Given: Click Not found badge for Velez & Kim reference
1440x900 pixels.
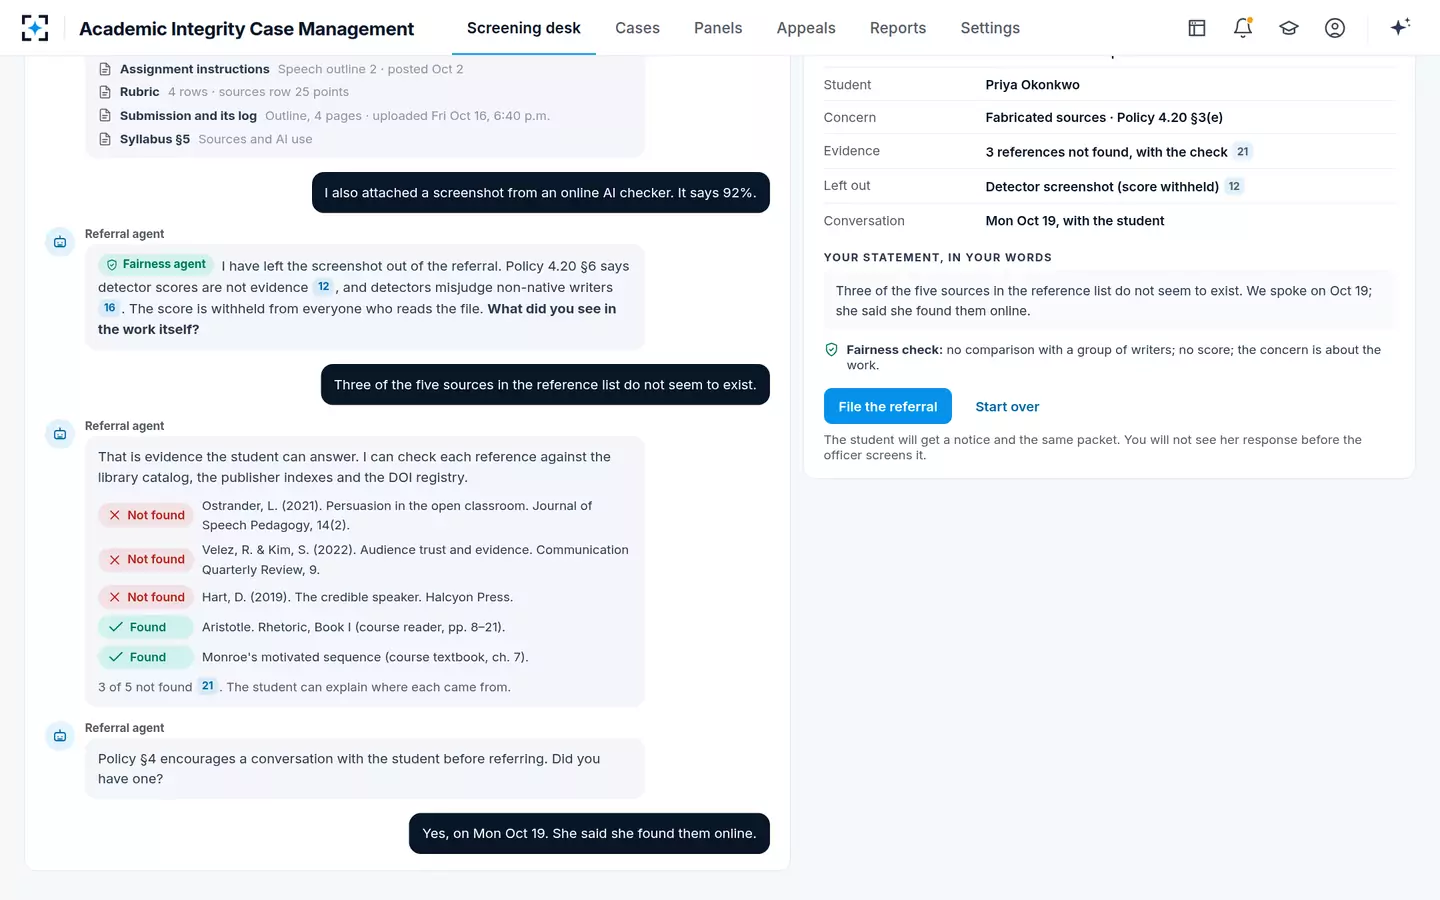Looking at the screenshot, I should 145,559.
